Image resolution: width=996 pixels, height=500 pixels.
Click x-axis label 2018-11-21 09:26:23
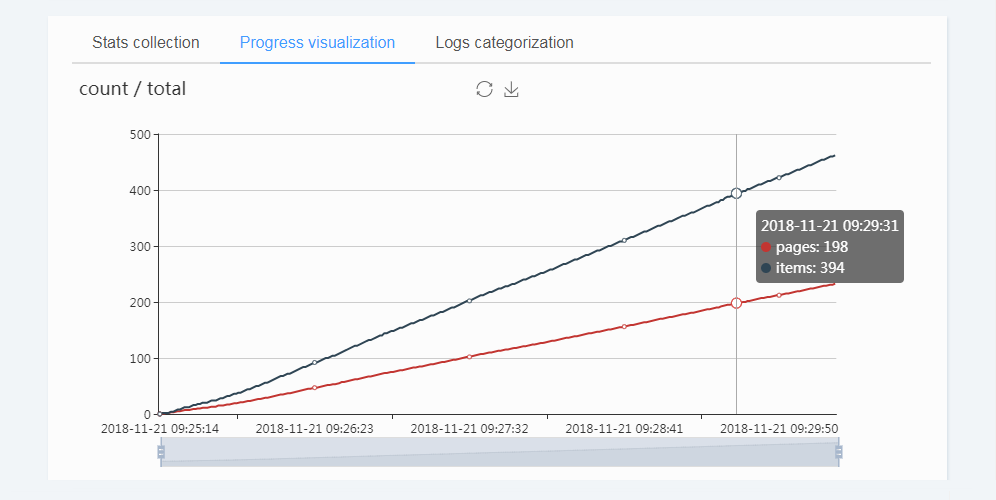(314, 429)
